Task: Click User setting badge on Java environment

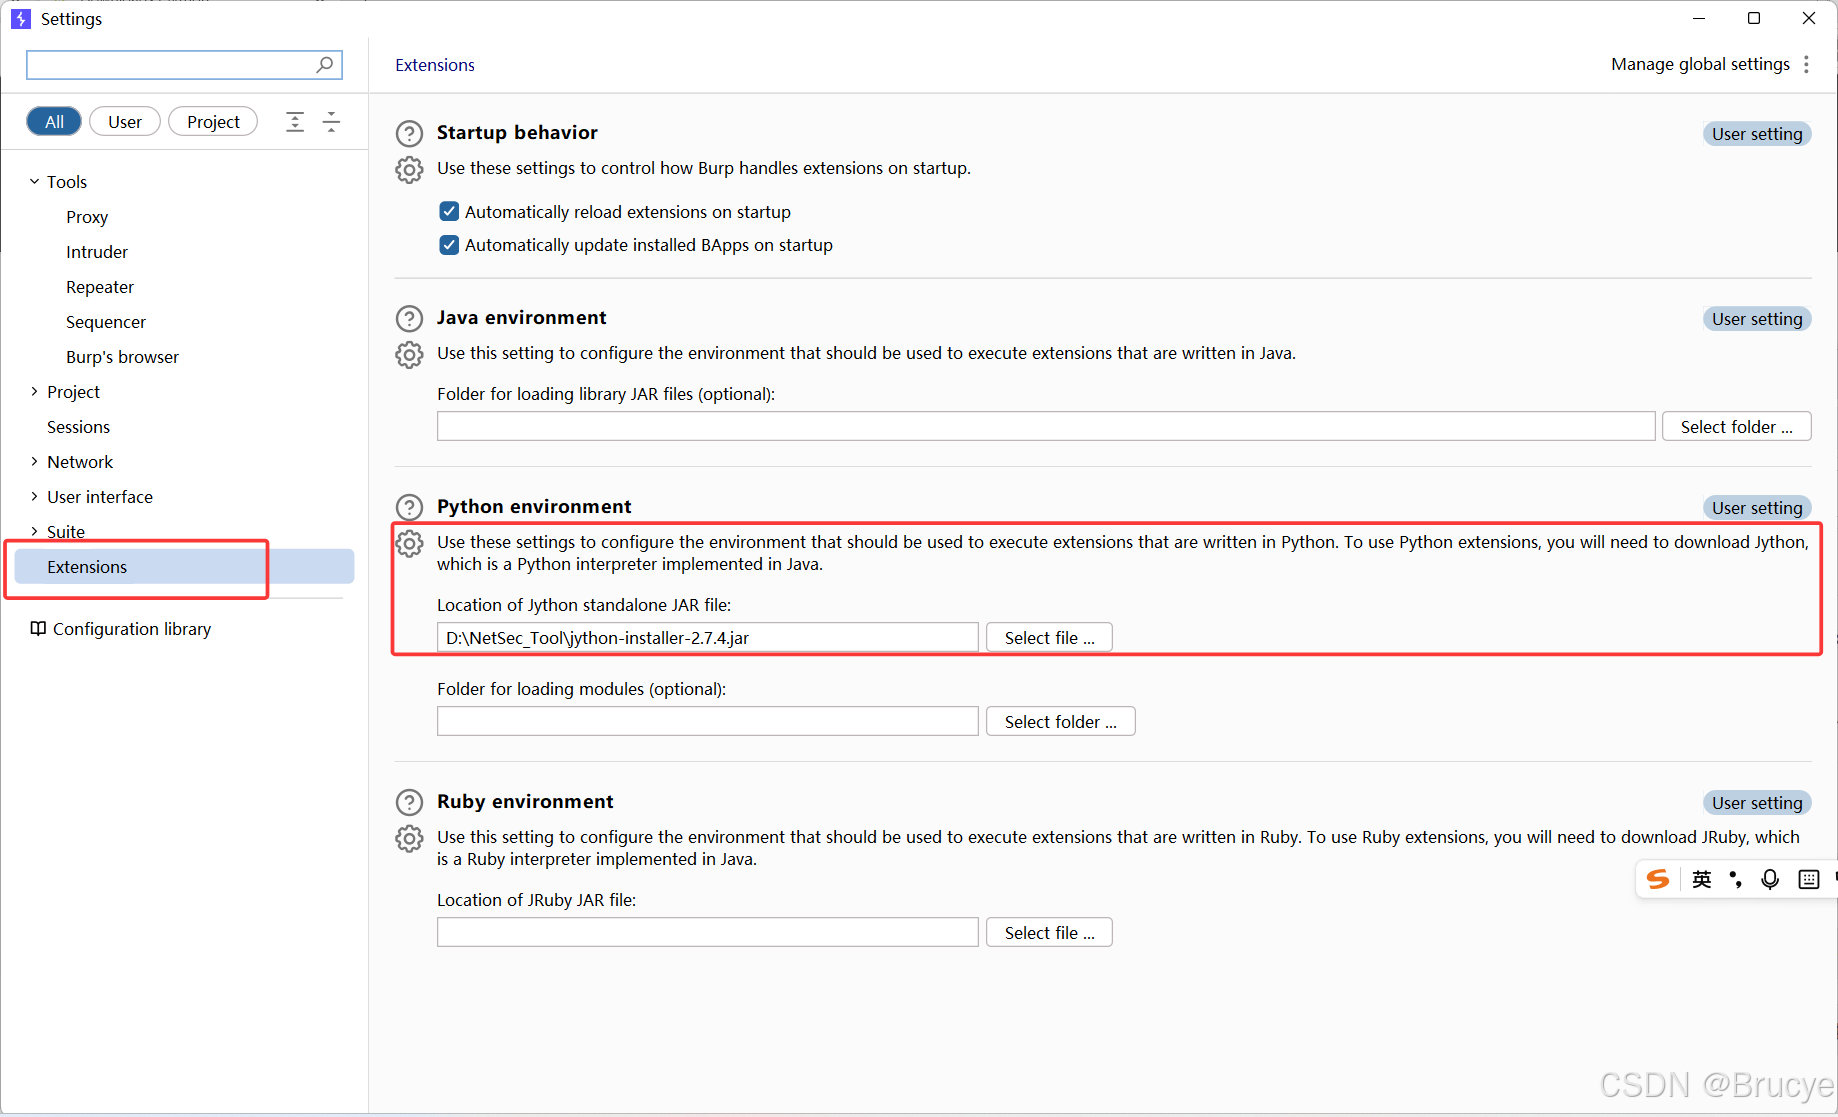Action: (1757, 318)
